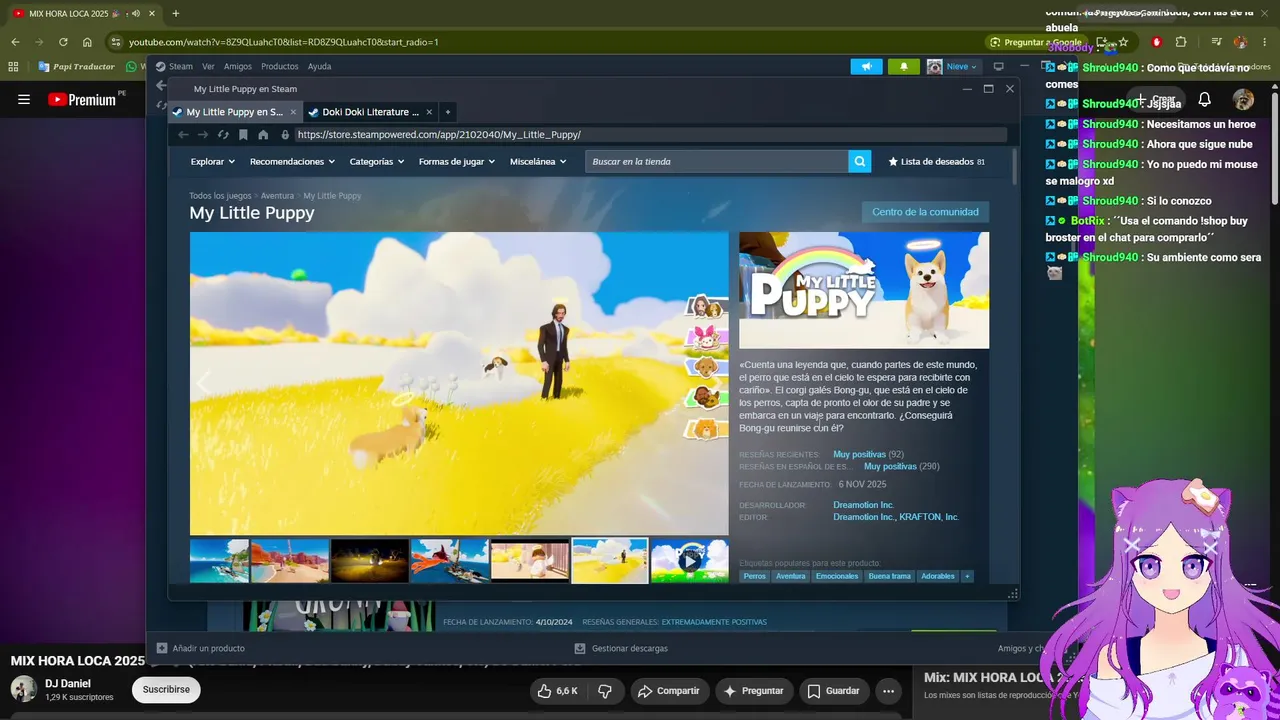
Task: Open more actions for the YouTube video
Action: (888, 691)
